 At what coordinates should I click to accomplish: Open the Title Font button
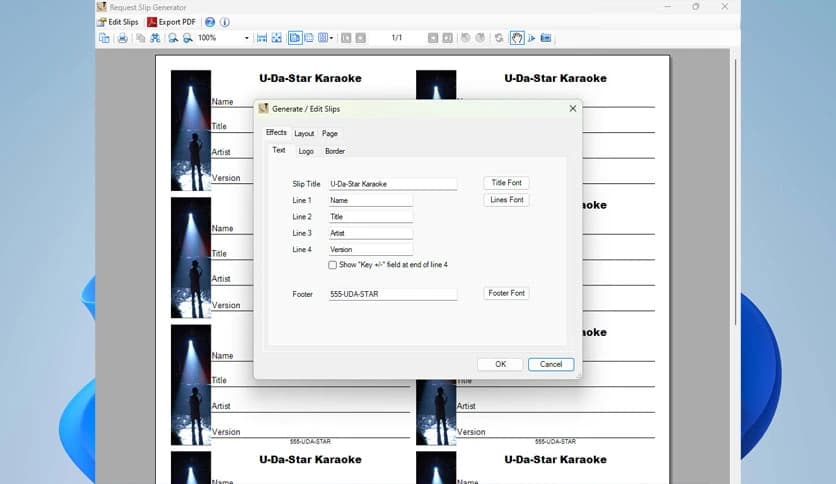click(507, 183)
